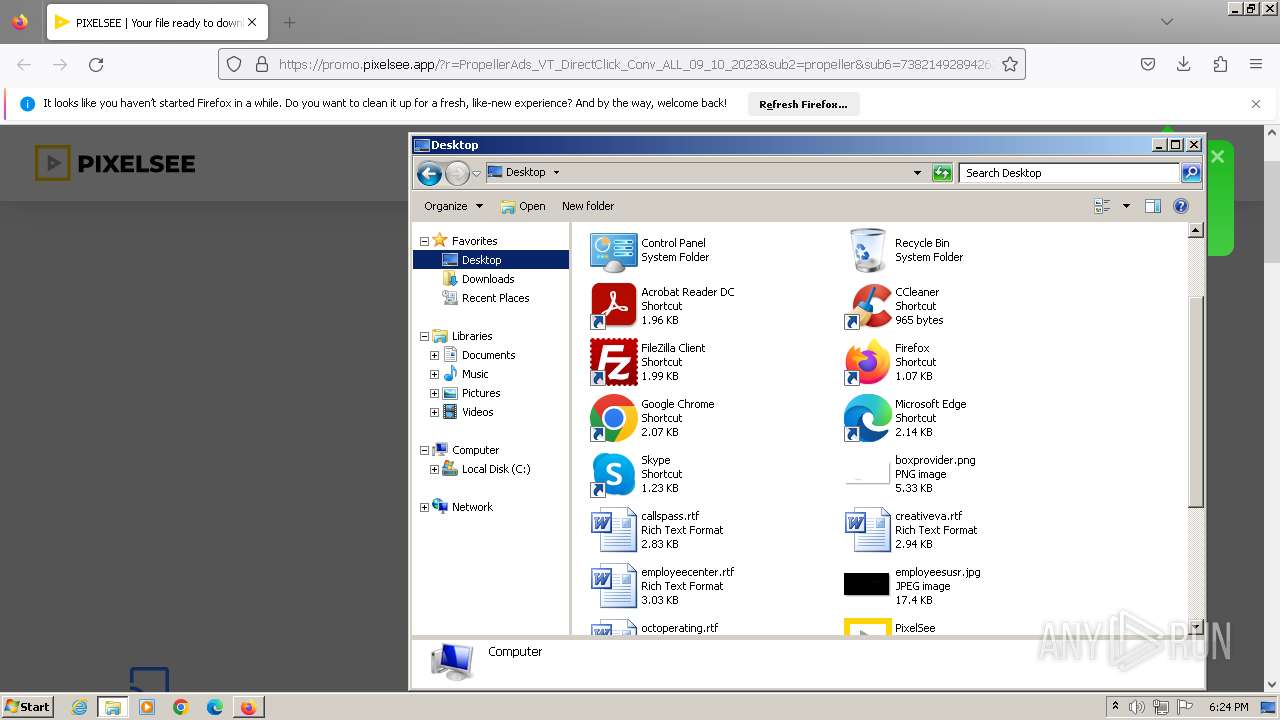
Task: Expand the Local Disk (C:) node
Action: coord(434,469)
